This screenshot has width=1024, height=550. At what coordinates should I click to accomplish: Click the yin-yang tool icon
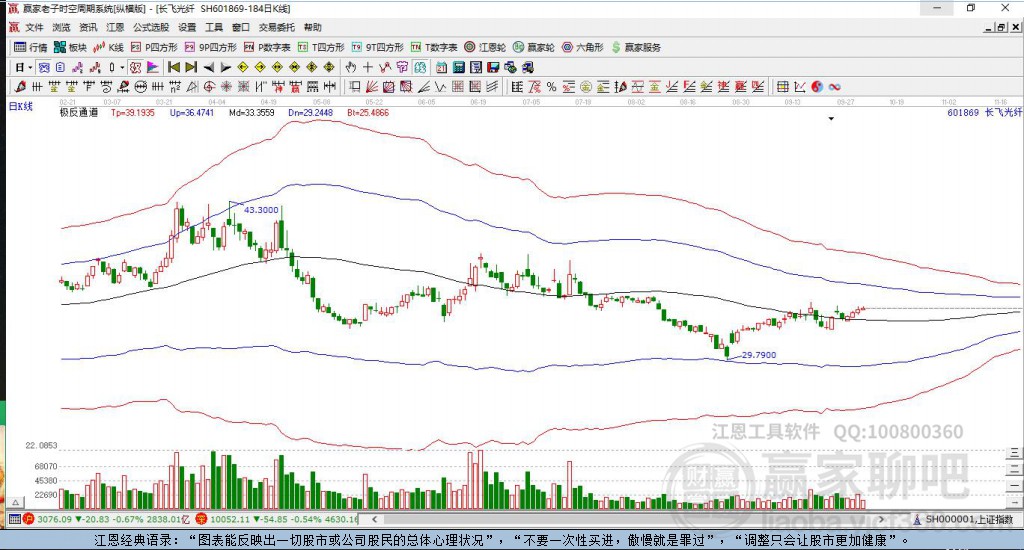[x=817, y=87]
